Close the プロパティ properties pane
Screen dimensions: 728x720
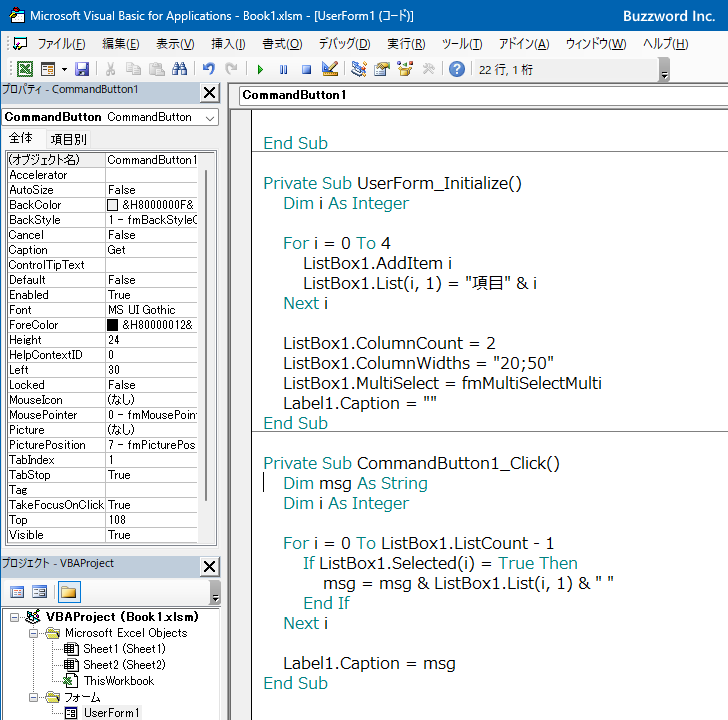(209, 93)
